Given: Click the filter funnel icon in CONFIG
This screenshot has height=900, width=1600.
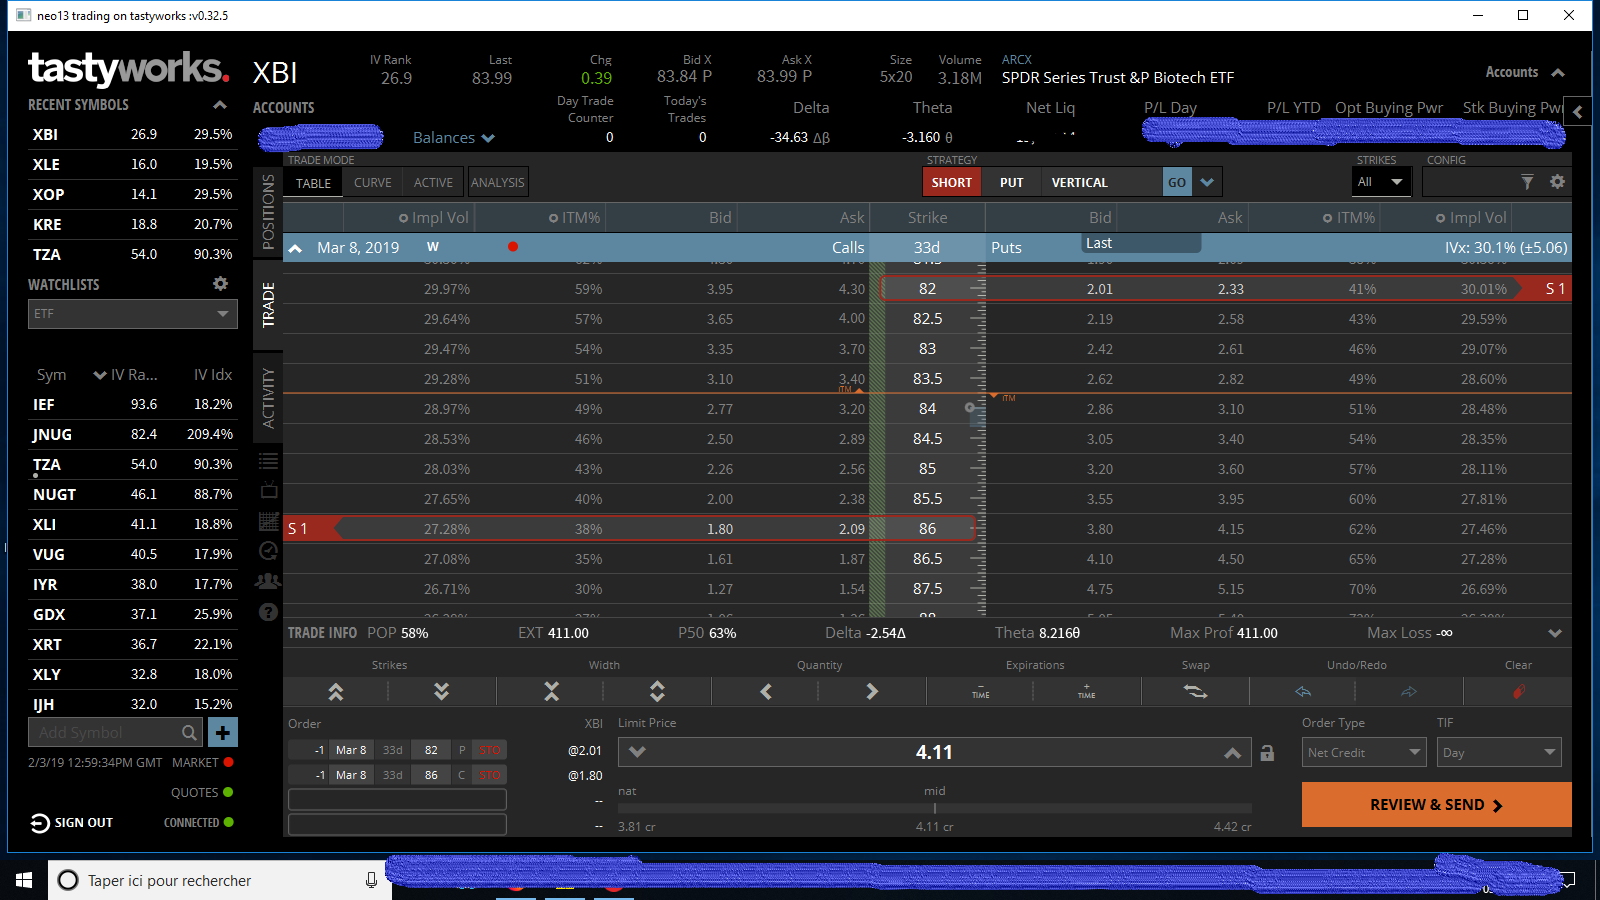Looking at the screenshot, I should [1527, 182].
